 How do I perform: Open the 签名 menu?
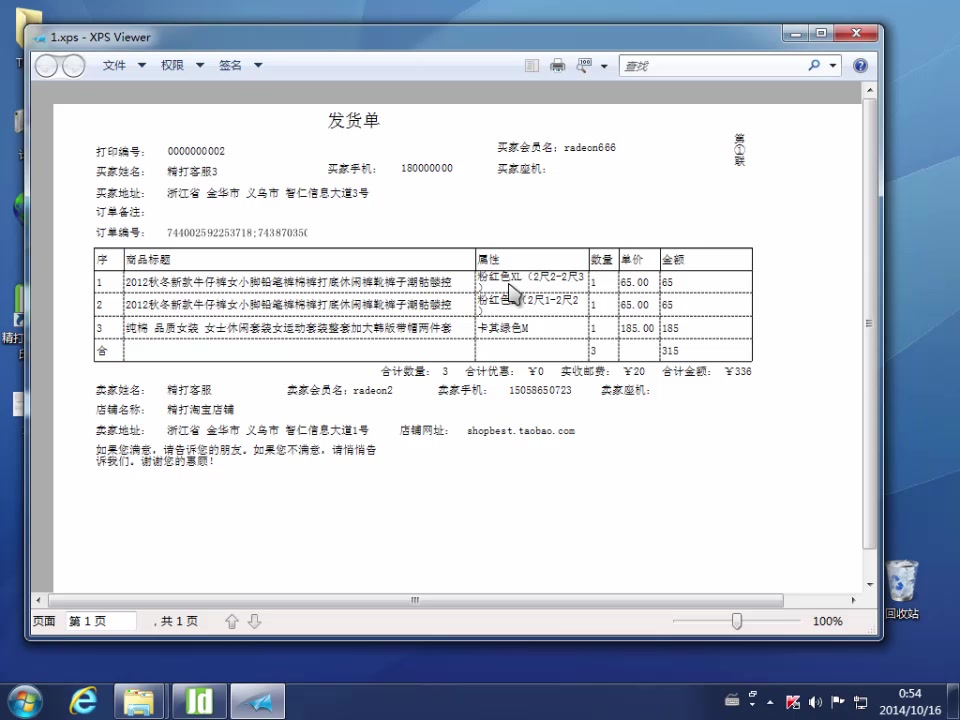click(230, 65)
